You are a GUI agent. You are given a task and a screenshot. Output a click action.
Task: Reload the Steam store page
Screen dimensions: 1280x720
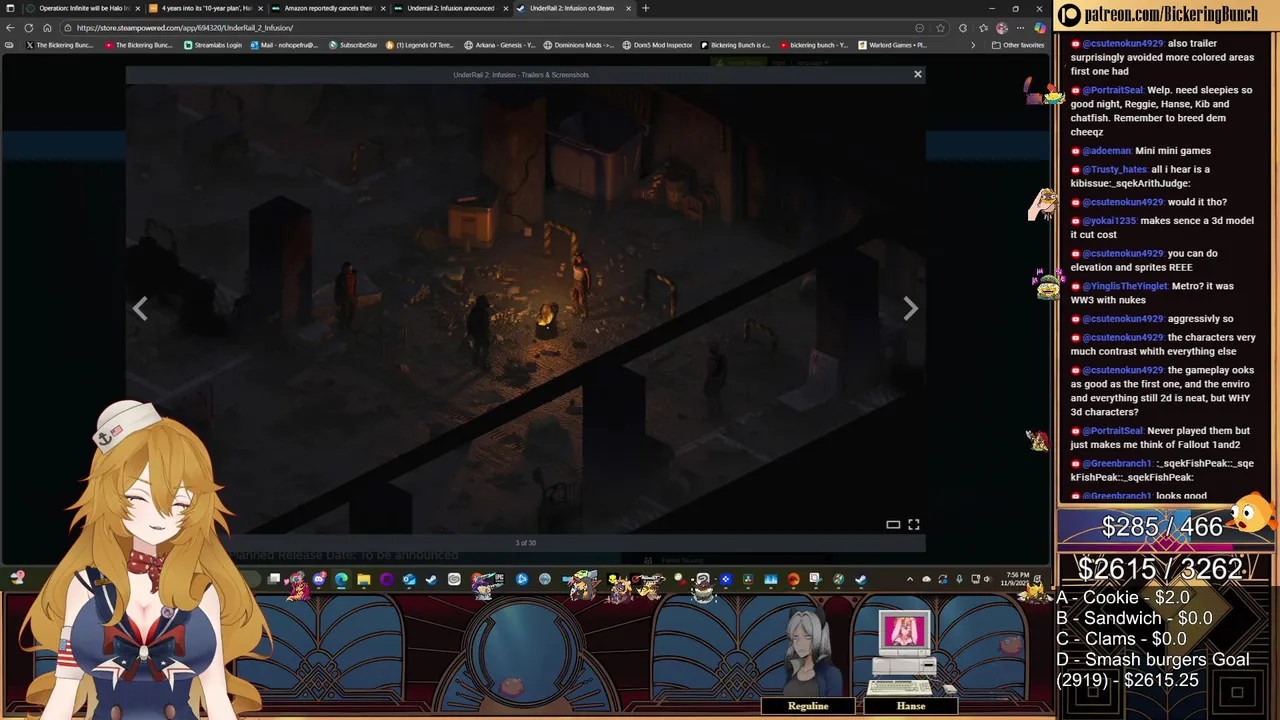[29, 28]
